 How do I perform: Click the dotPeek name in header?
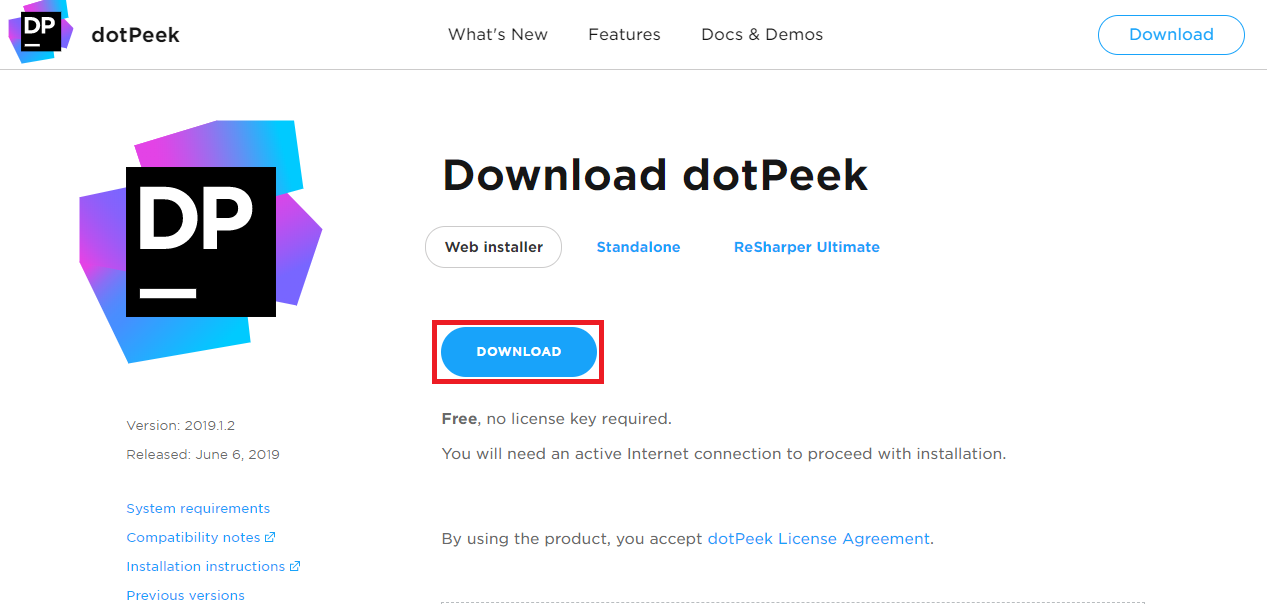135,35
